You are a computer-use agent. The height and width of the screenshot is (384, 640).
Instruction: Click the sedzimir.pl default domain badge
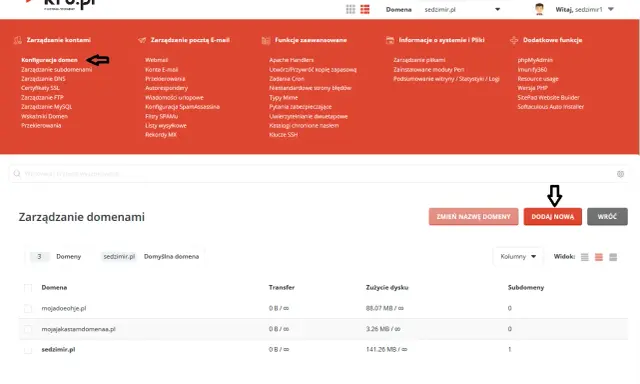tap(119, 257)
